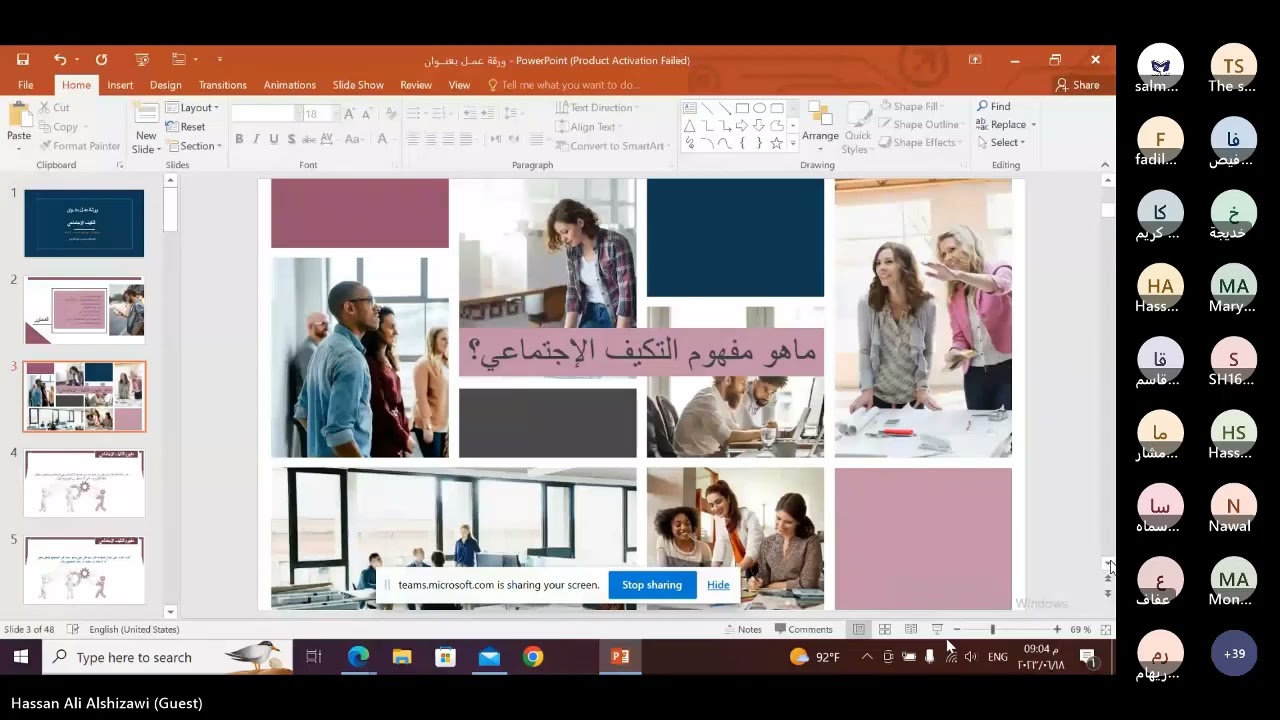Image resolution: width=1280 pixels, height=720 pixels.
Task: Switch to the Insert tab
Action: tap(120, 85)
